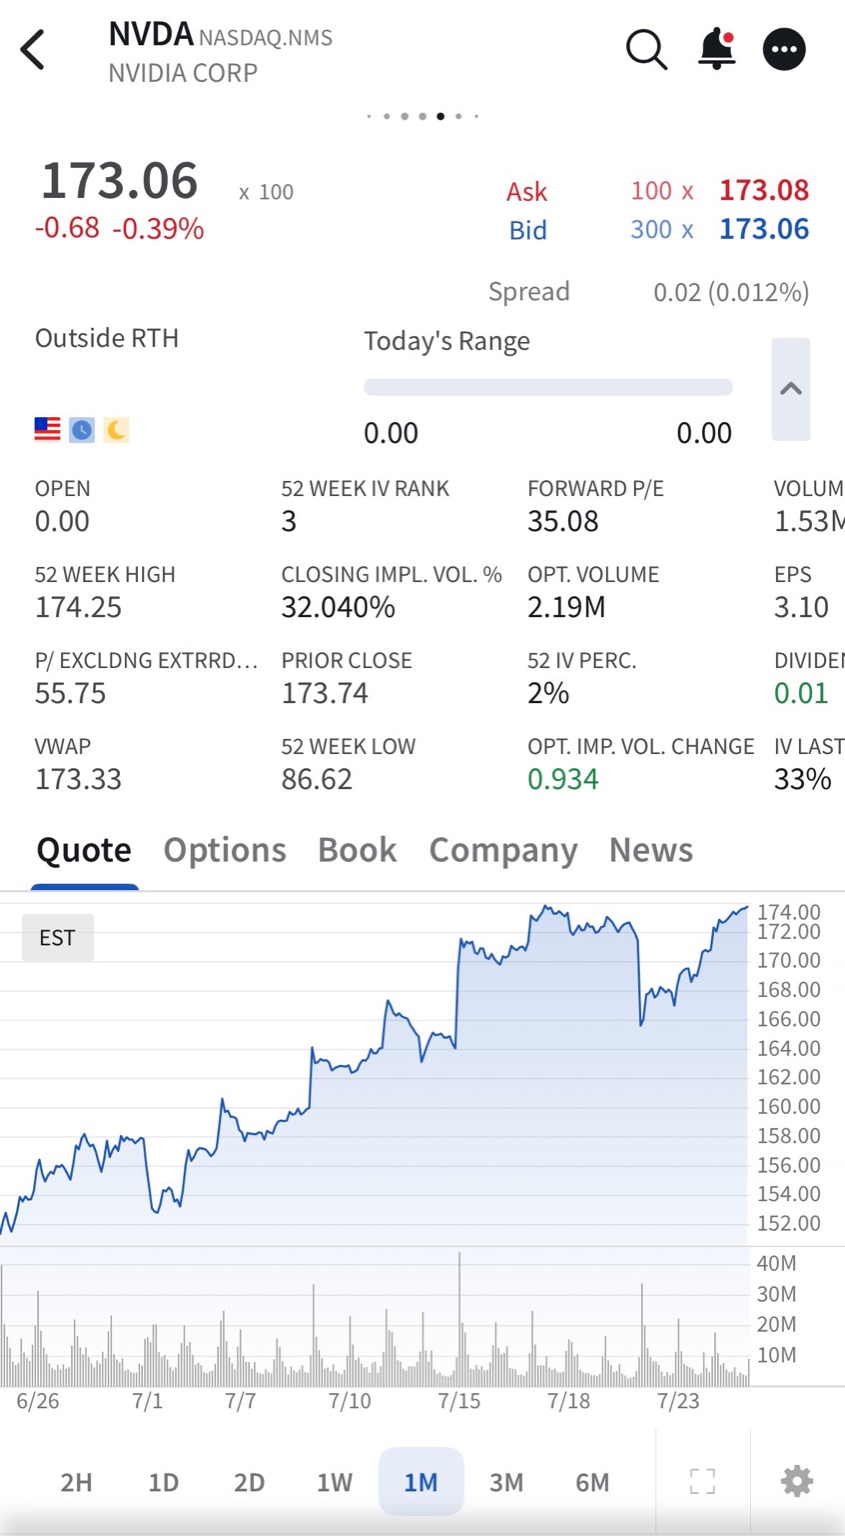
Task: Tap the Bid price 173.06
Action: click(x=764, y=229)
